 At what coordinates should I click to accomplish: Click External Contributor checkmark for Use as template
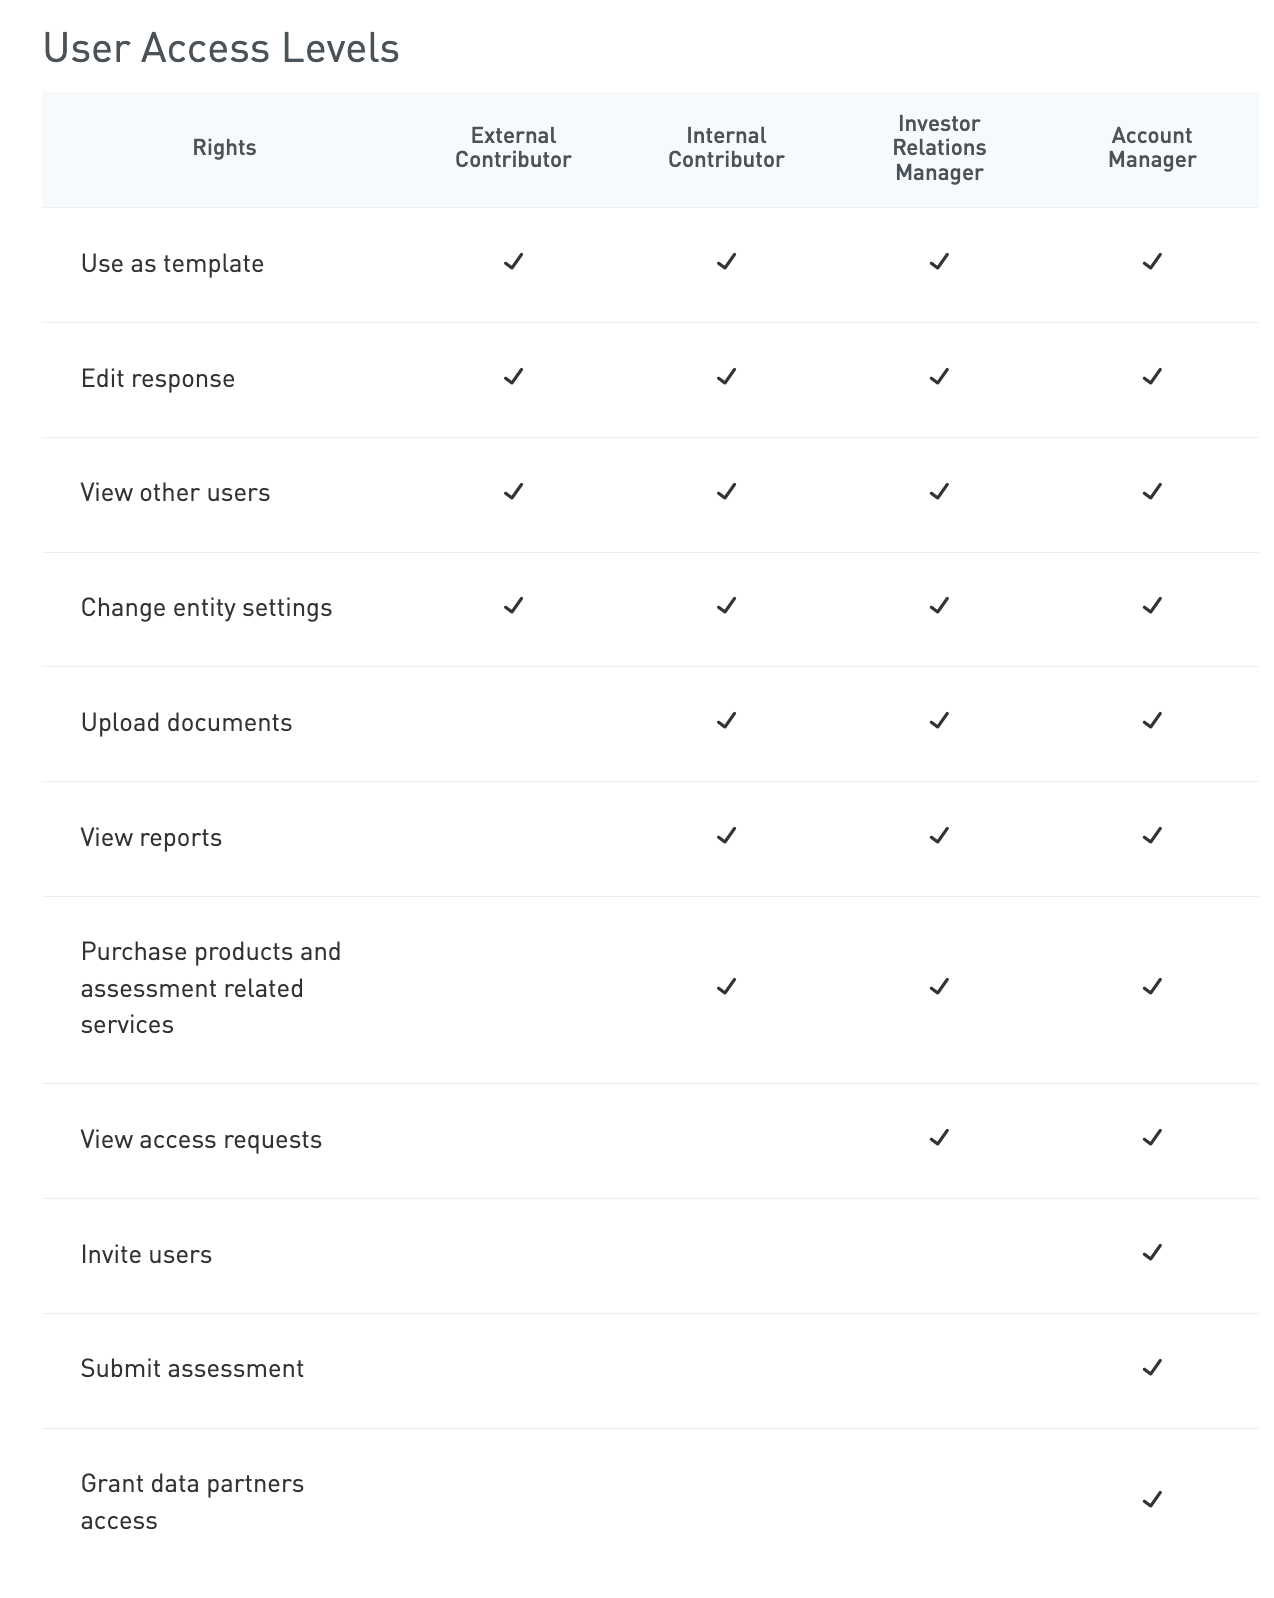click(513, 262)
